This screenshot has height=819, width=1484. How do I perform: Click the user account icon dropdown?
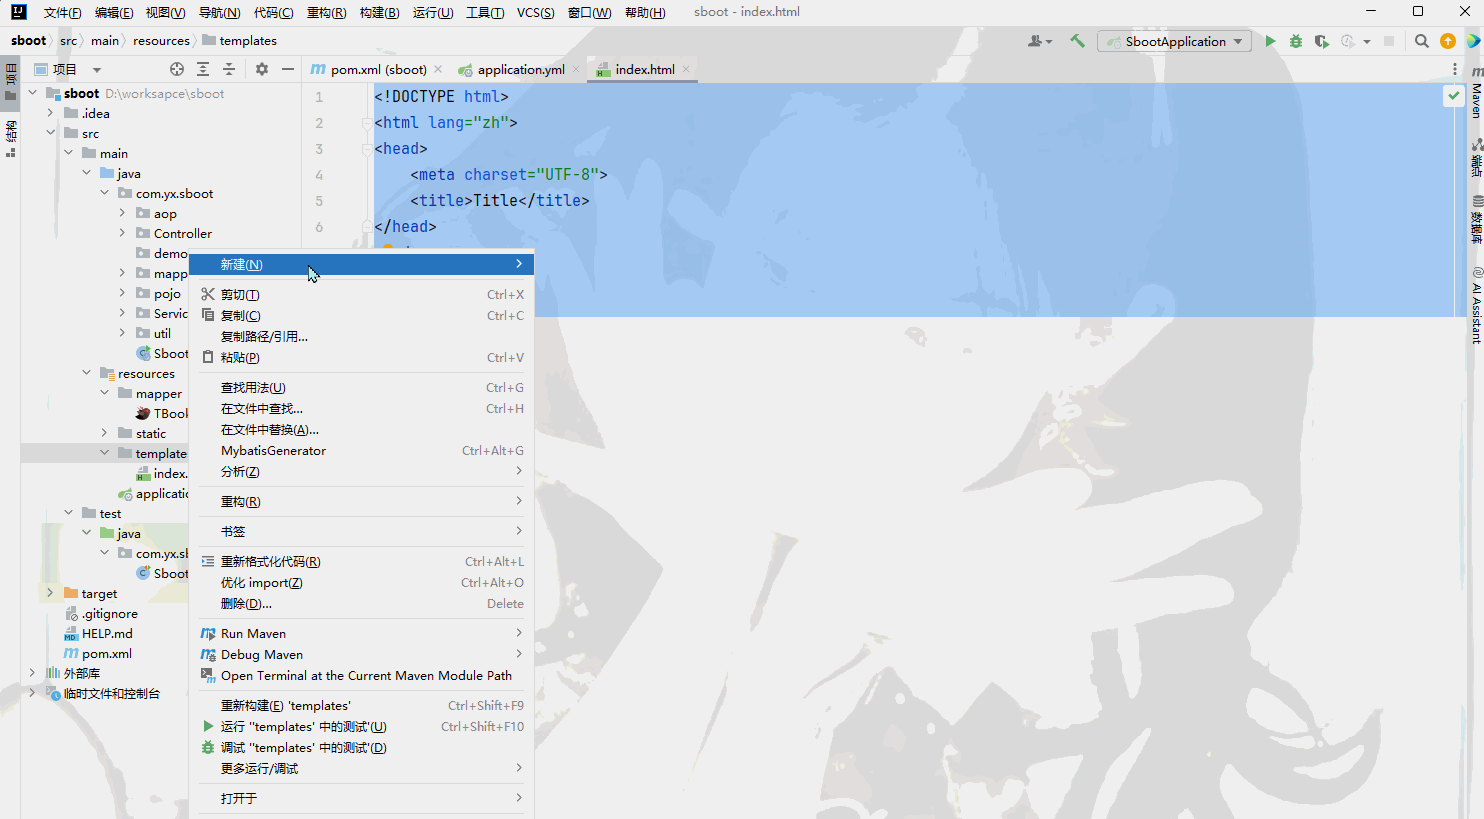[1040, 41]
